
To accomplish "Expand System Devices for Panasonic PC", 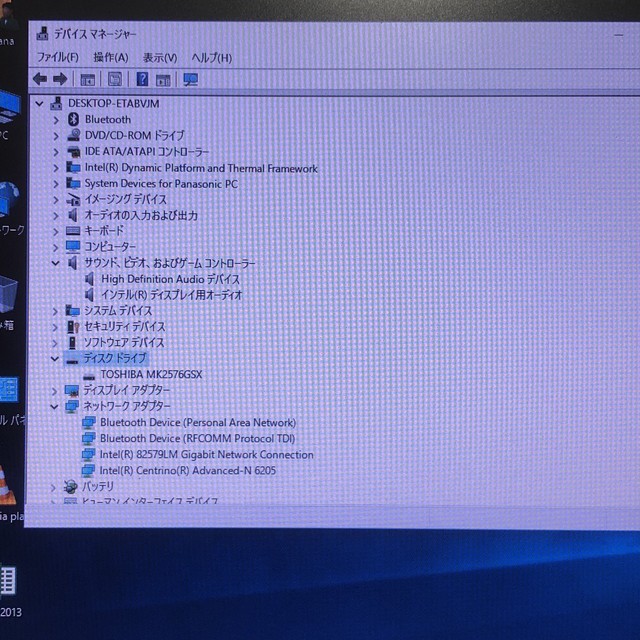I will click(56, 184).
